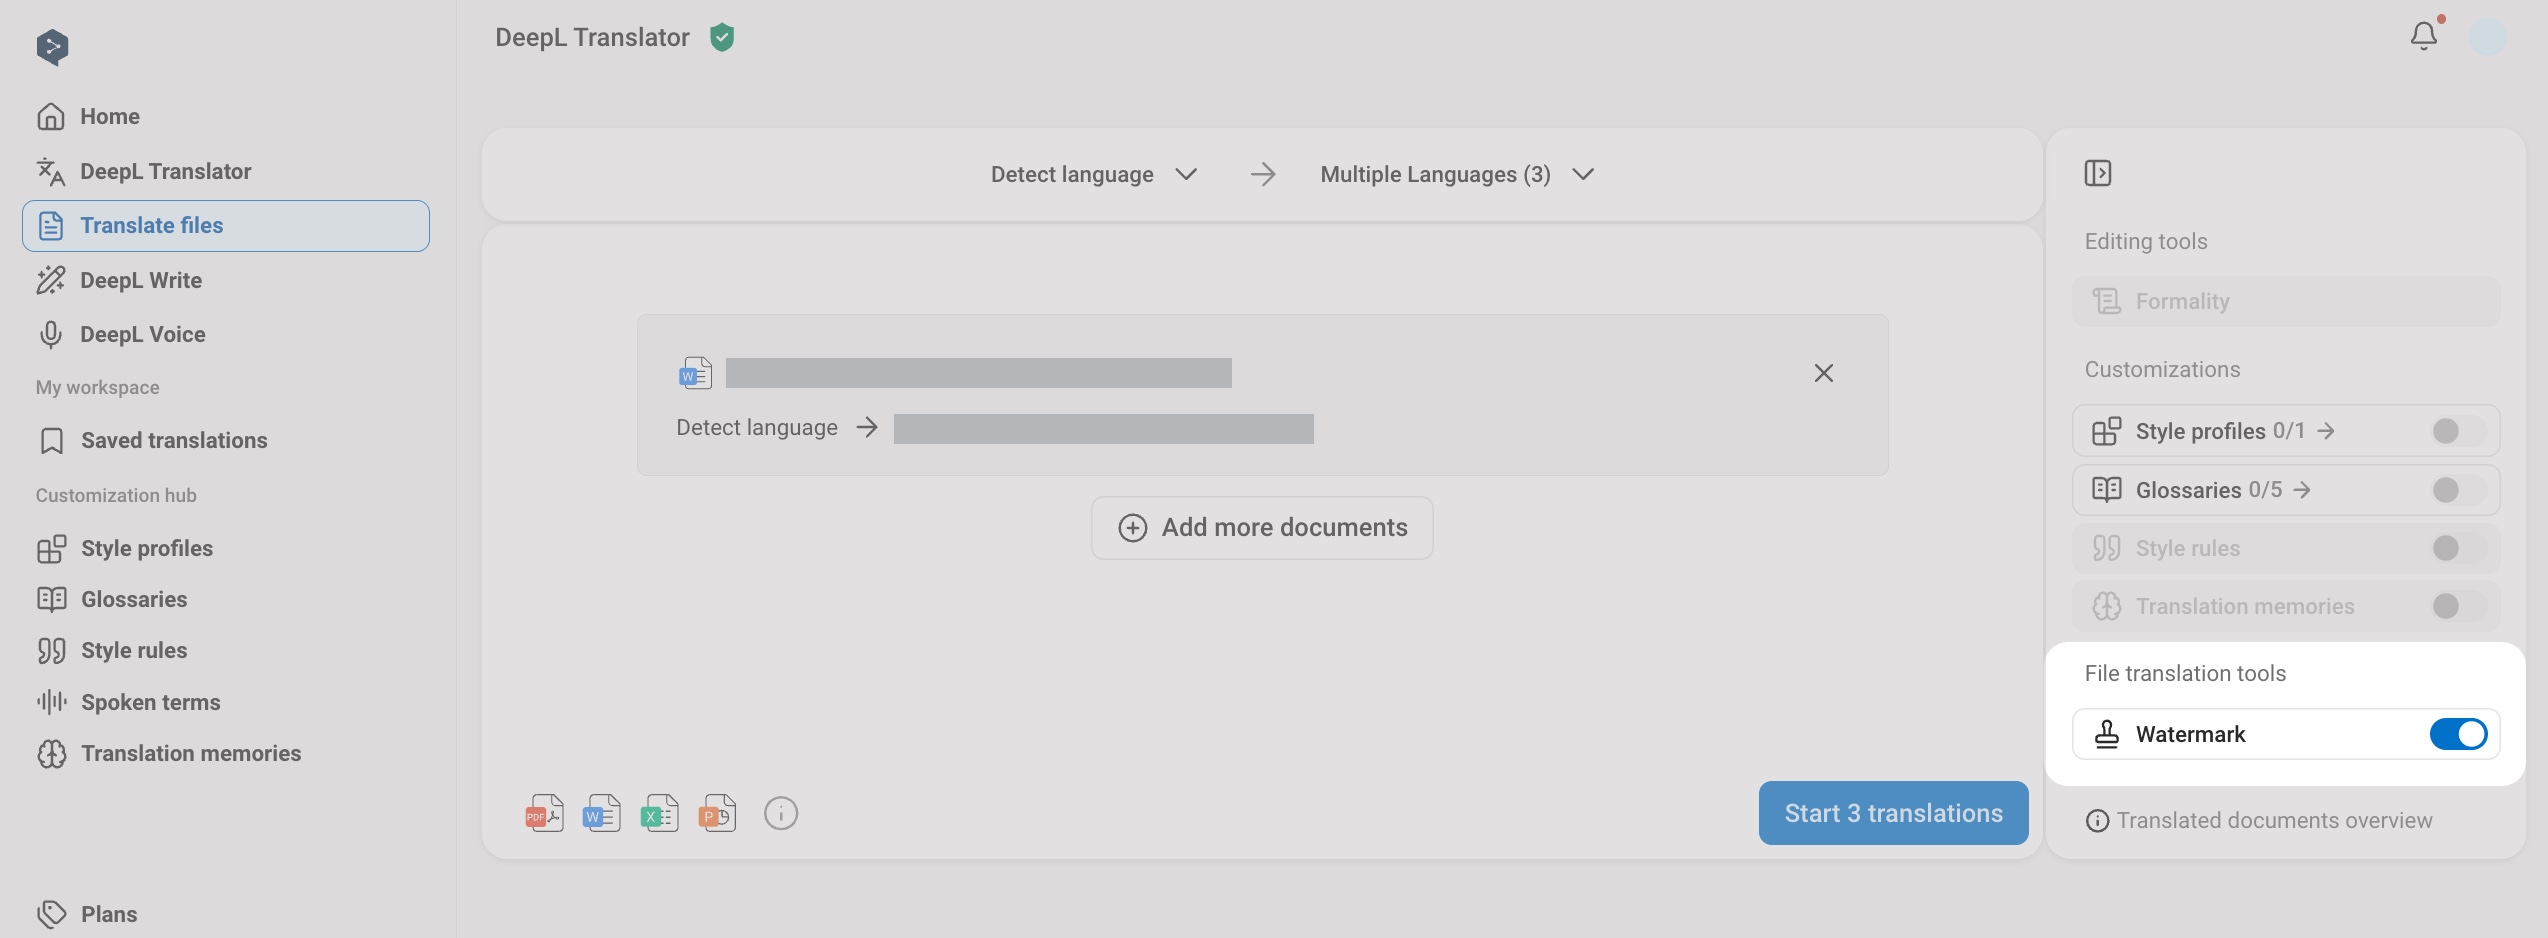Toggle Style rules switch in right panel

tap(2458, 548)
